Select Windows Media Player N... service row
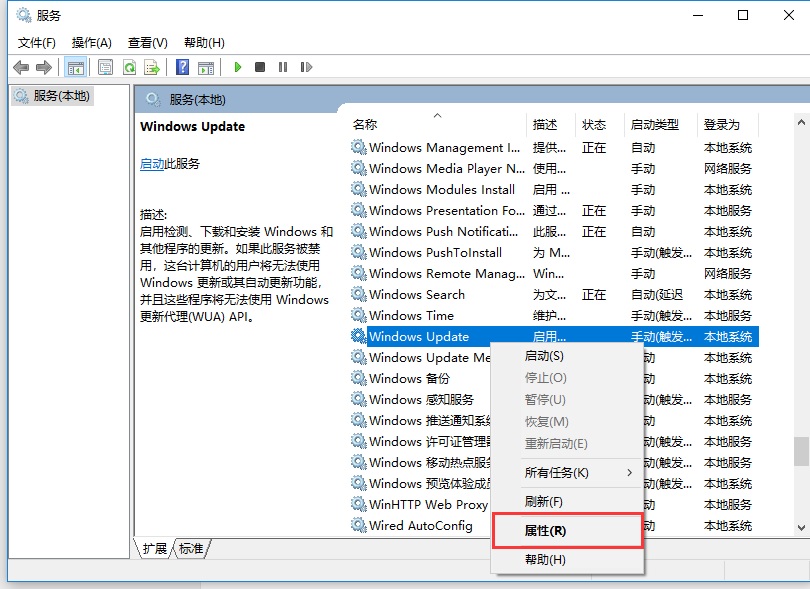The image size is (810, 589). point(554,168)
